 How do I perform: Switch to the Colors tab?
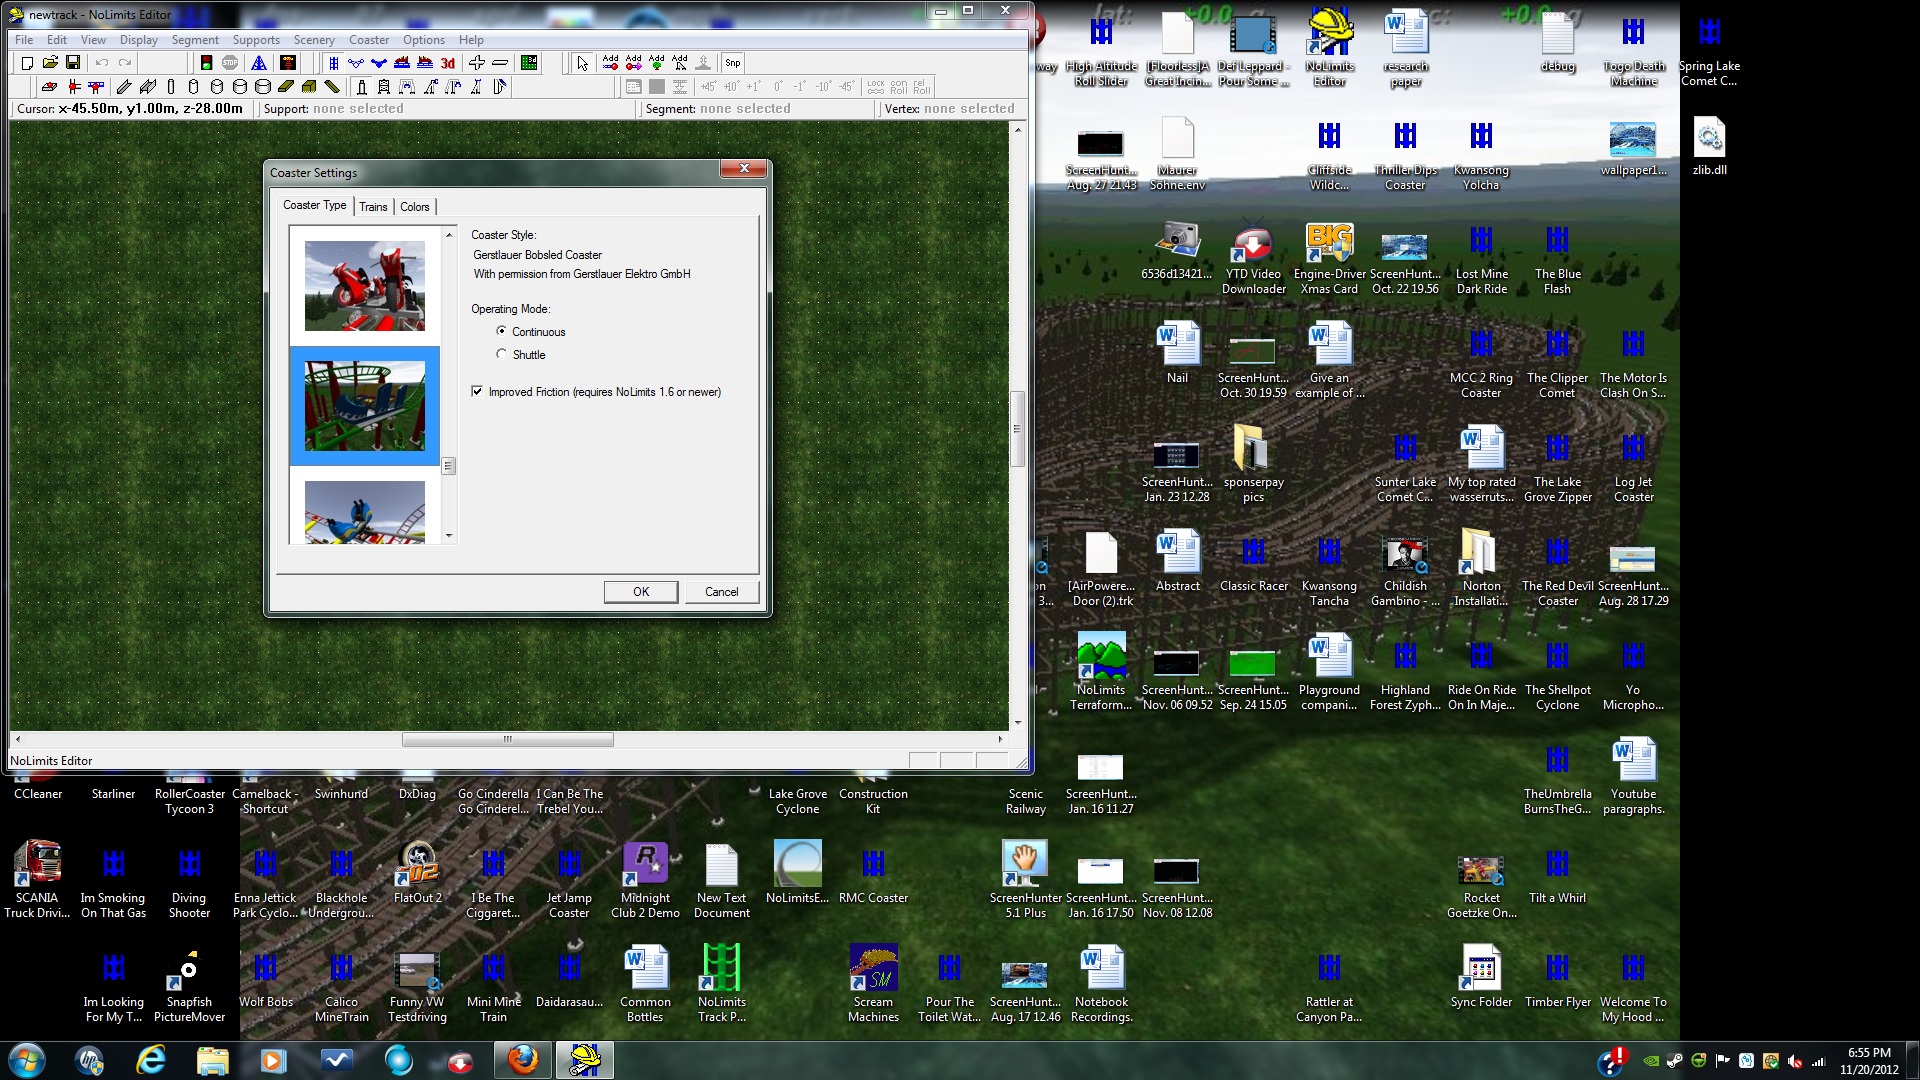point(415,207)
